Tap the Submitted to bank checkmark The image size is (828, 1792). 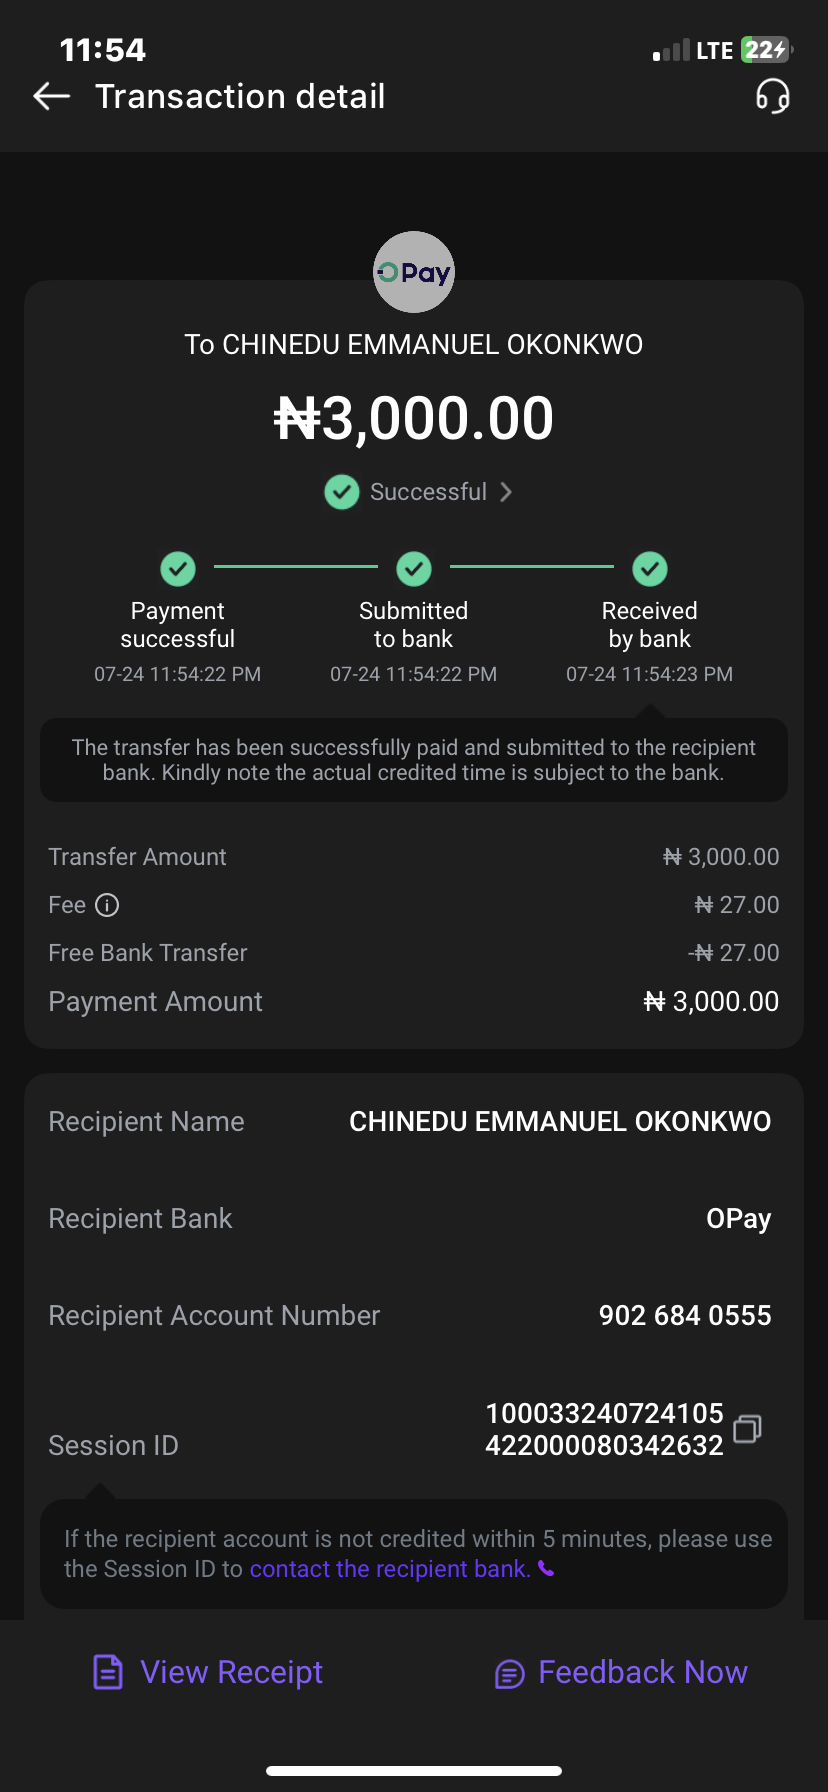(414, 569)
